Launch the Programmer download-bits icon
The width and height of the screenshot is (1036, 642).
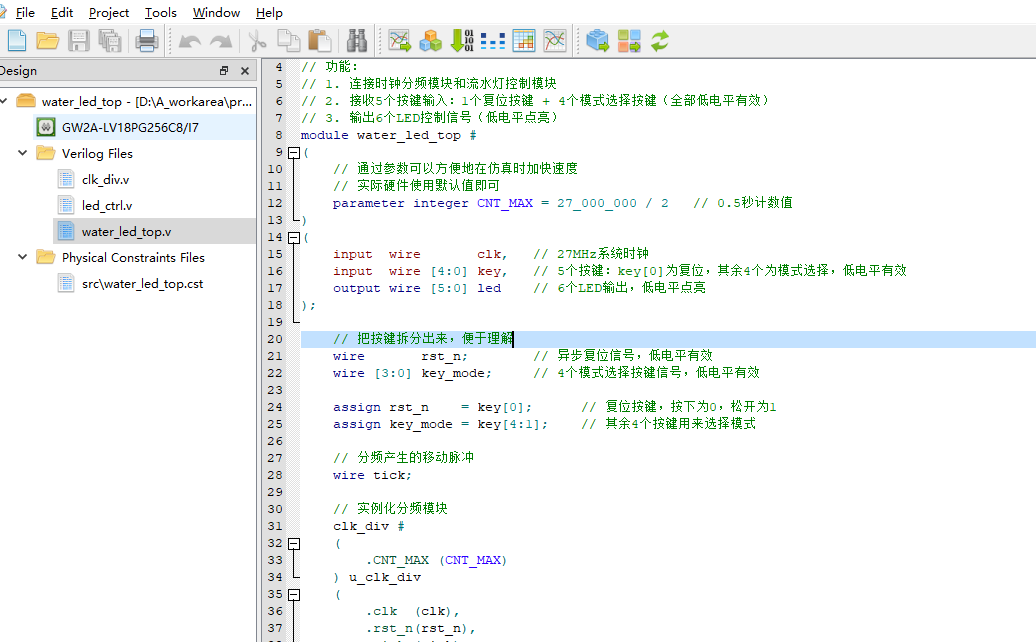click(x=462, y=41)
